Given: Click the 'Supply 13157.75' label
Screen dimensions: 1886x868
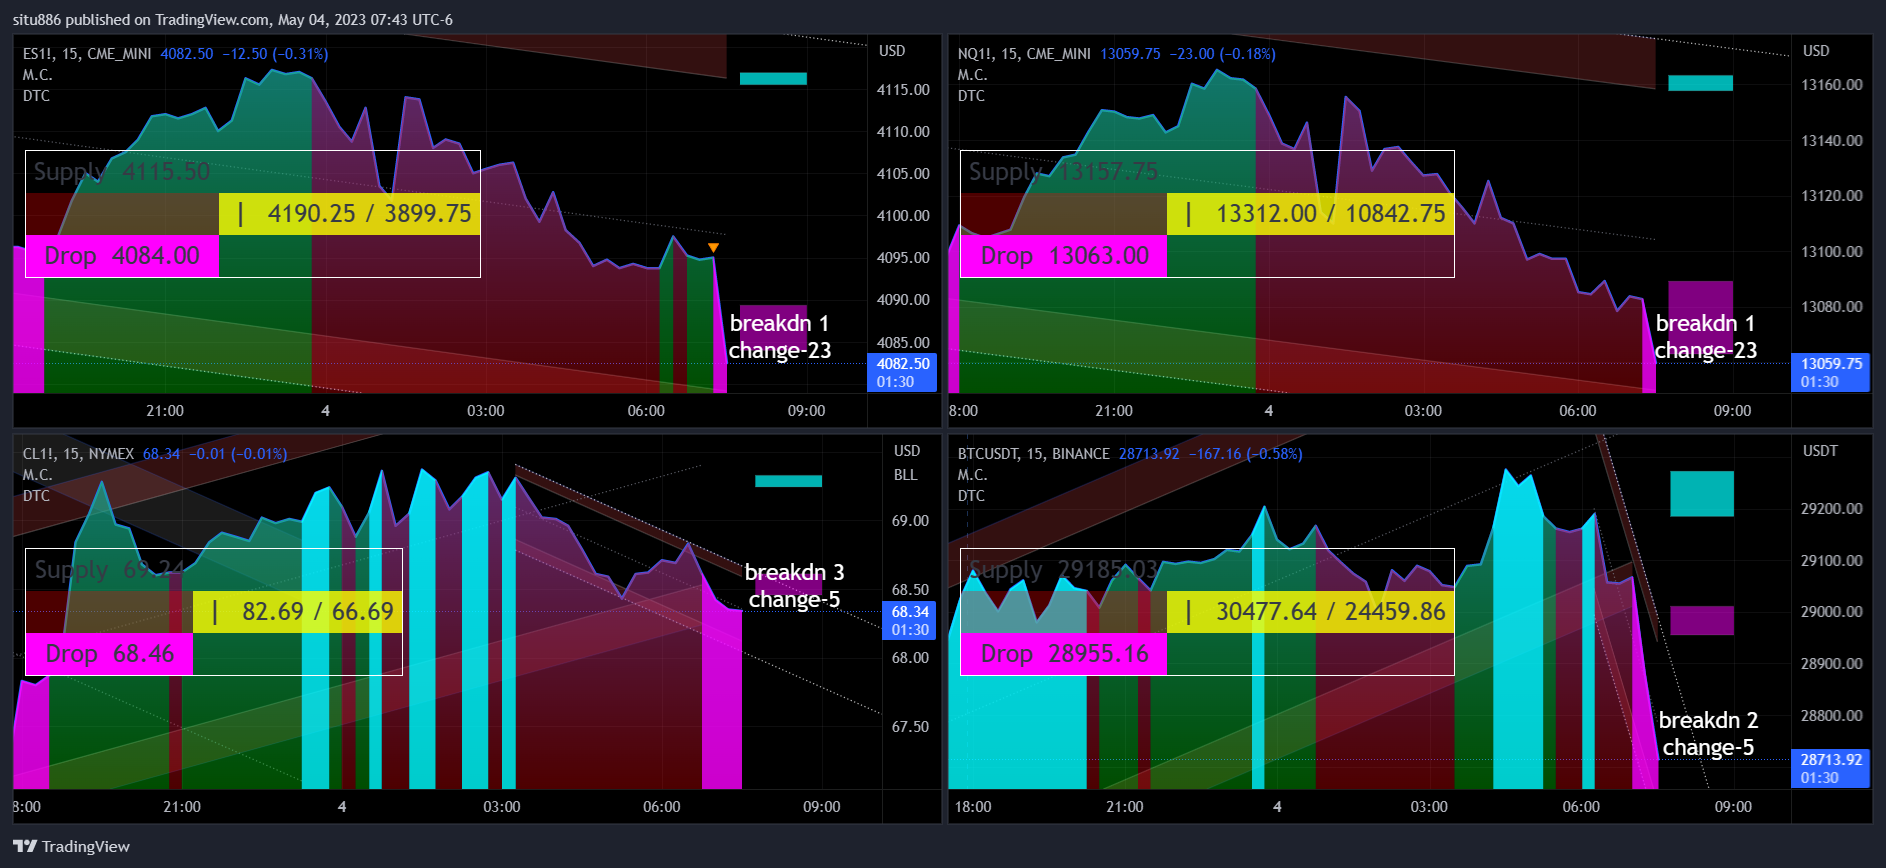Looking at the screenshot, I should [1063, 172].
